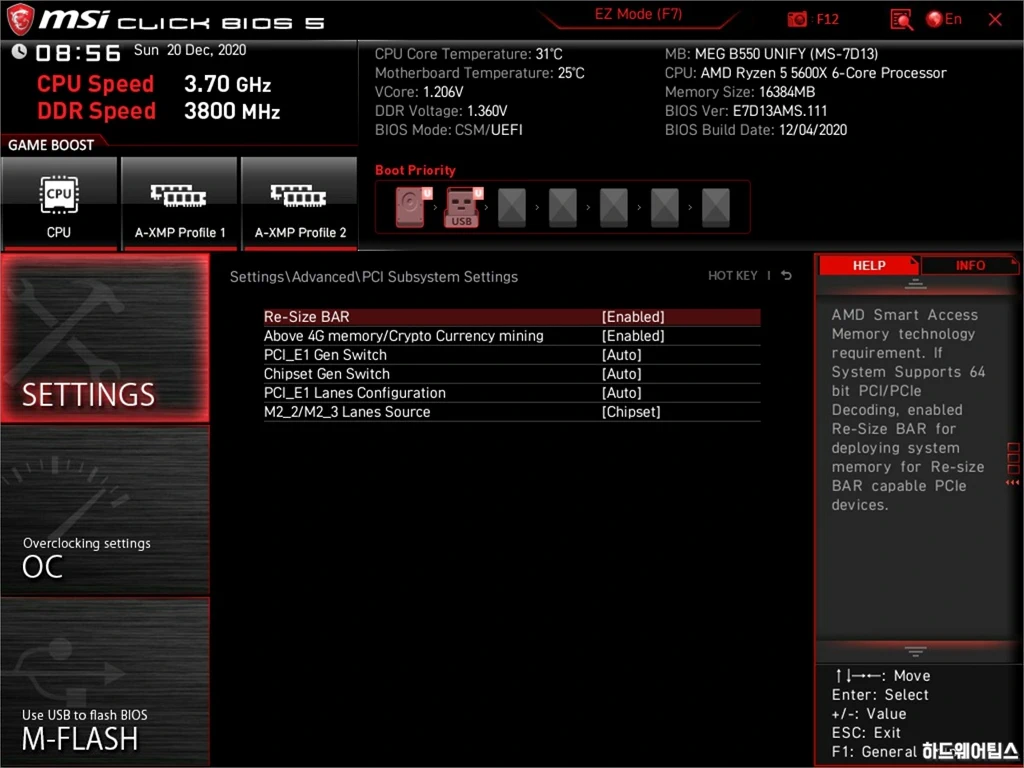Click the DDR Voltage 1.360V reading

pyautogui.click(x=441, y=111)
